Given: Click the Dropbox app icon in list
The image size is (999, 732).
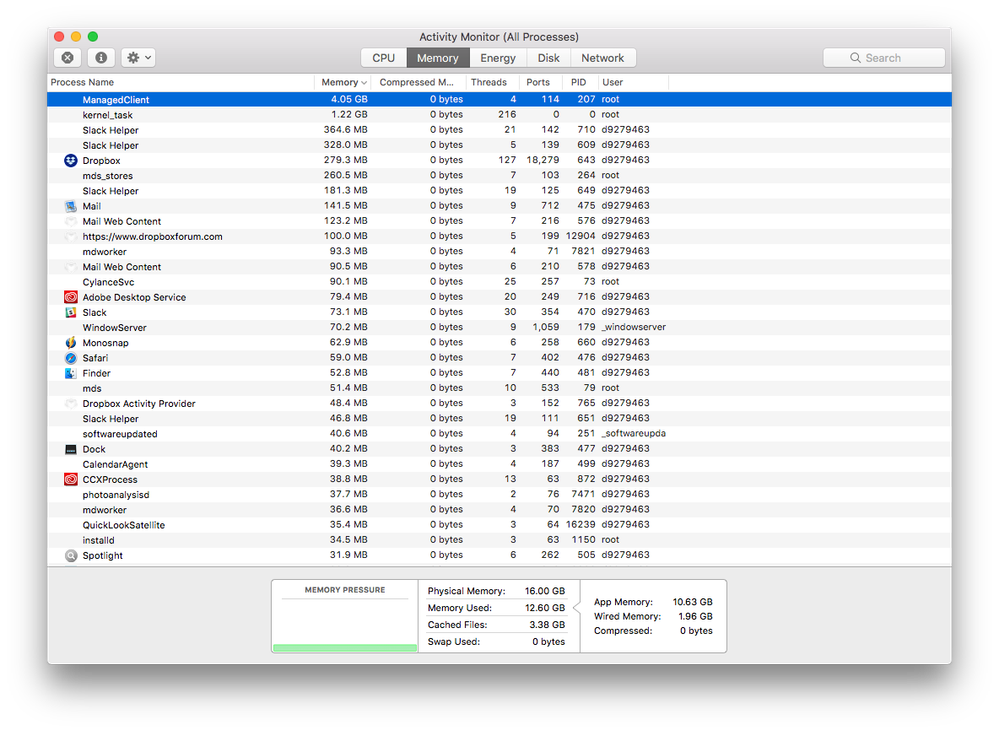Looking at the screenshot, I should click(70, 160).
